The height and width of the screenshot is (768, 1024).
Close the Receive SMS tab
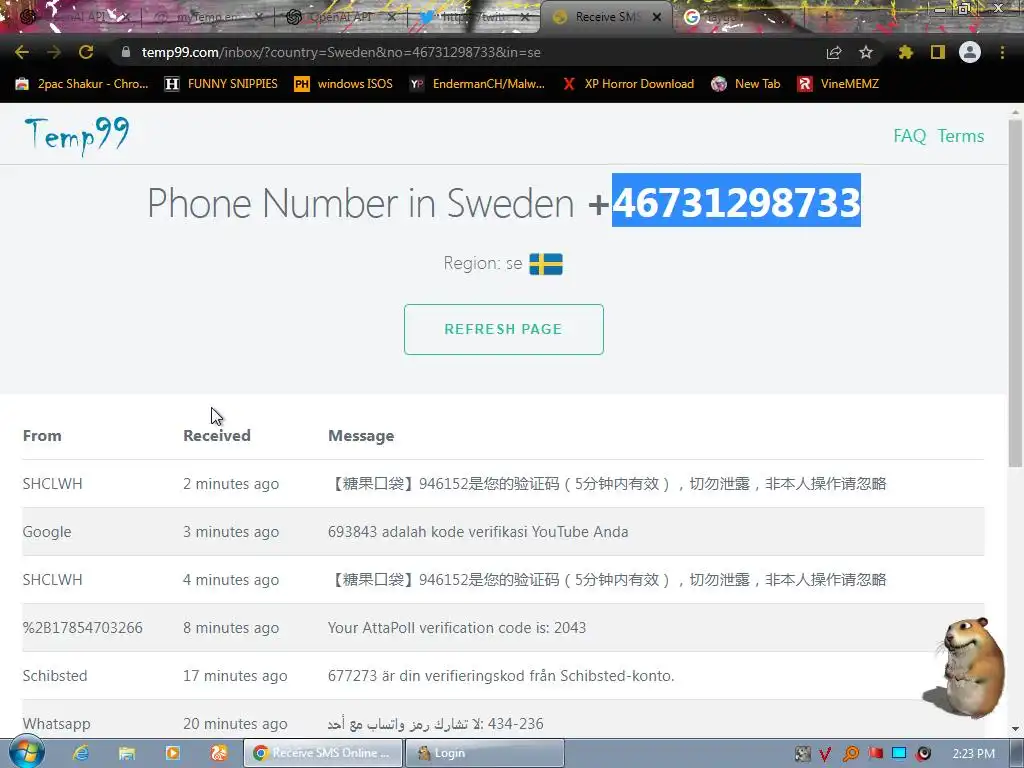657,18
